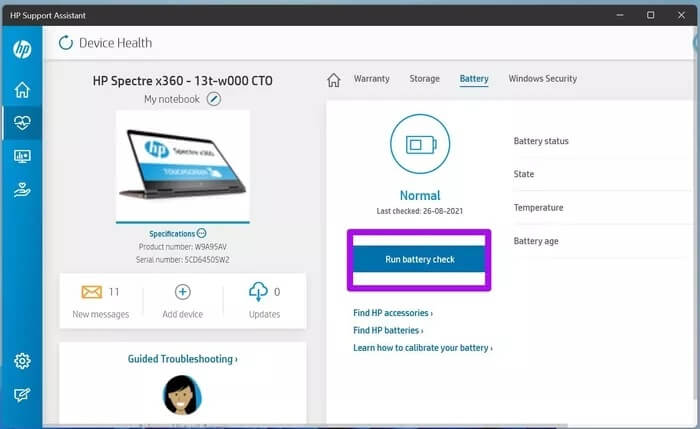Viewport: 700px width, 429px height.
Task: Click the troubleshooting assistant avatar
Action: (x=182, y=395)
